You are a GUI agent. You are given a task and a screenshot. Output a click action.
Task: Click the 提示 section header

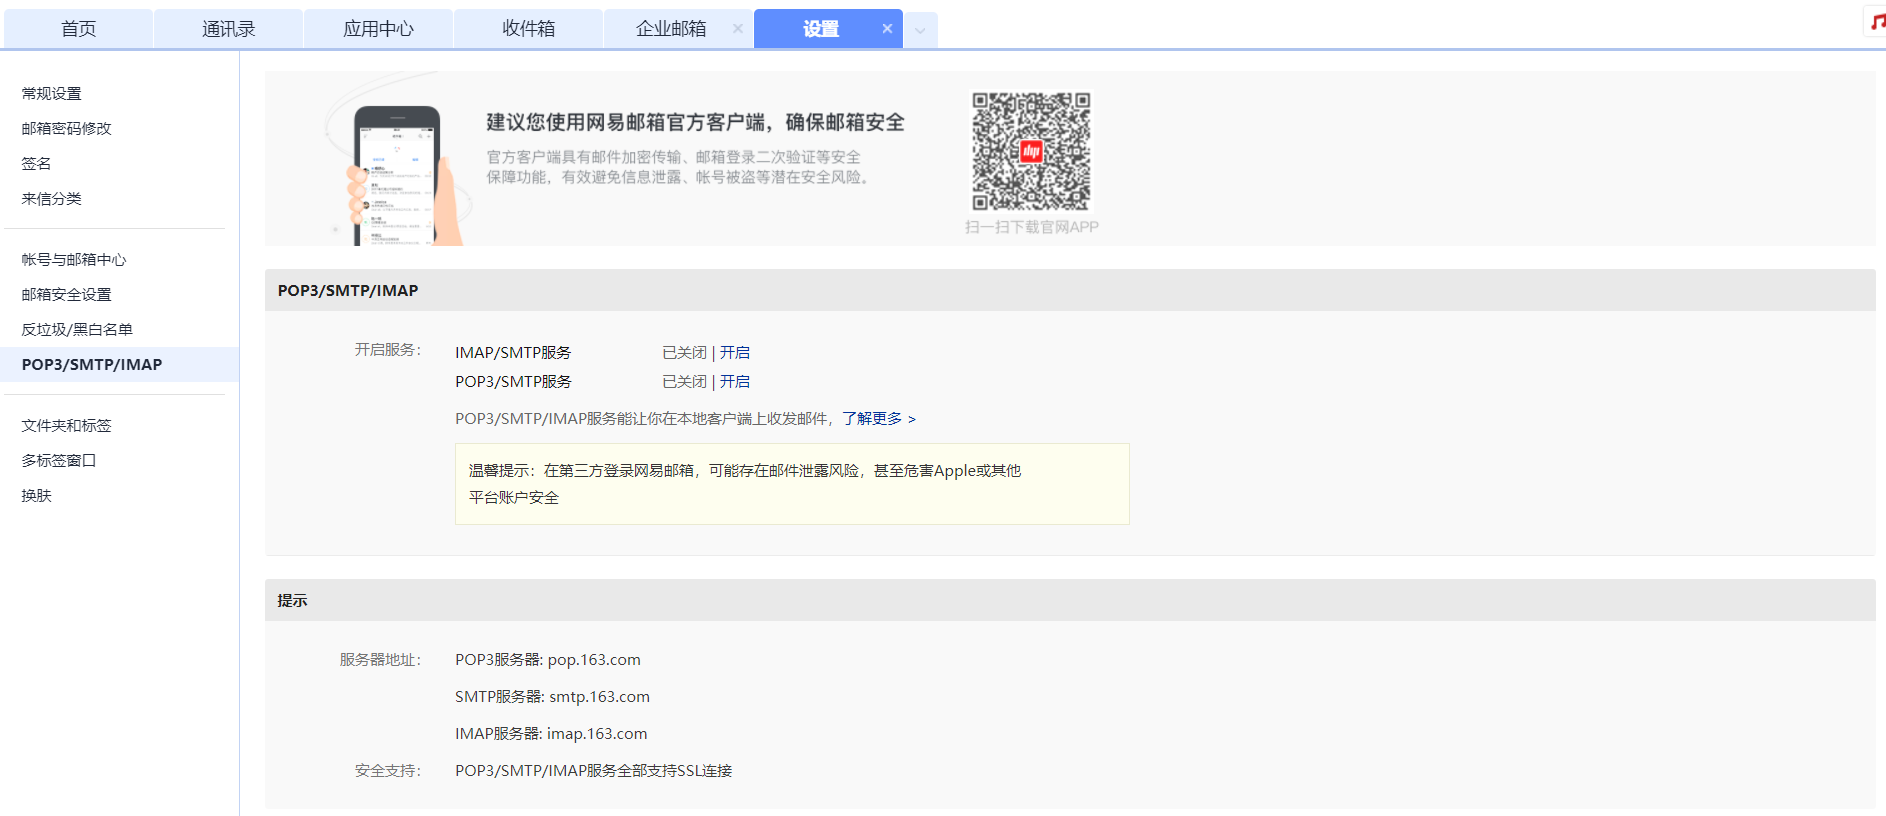click(x=1070, y=600)
